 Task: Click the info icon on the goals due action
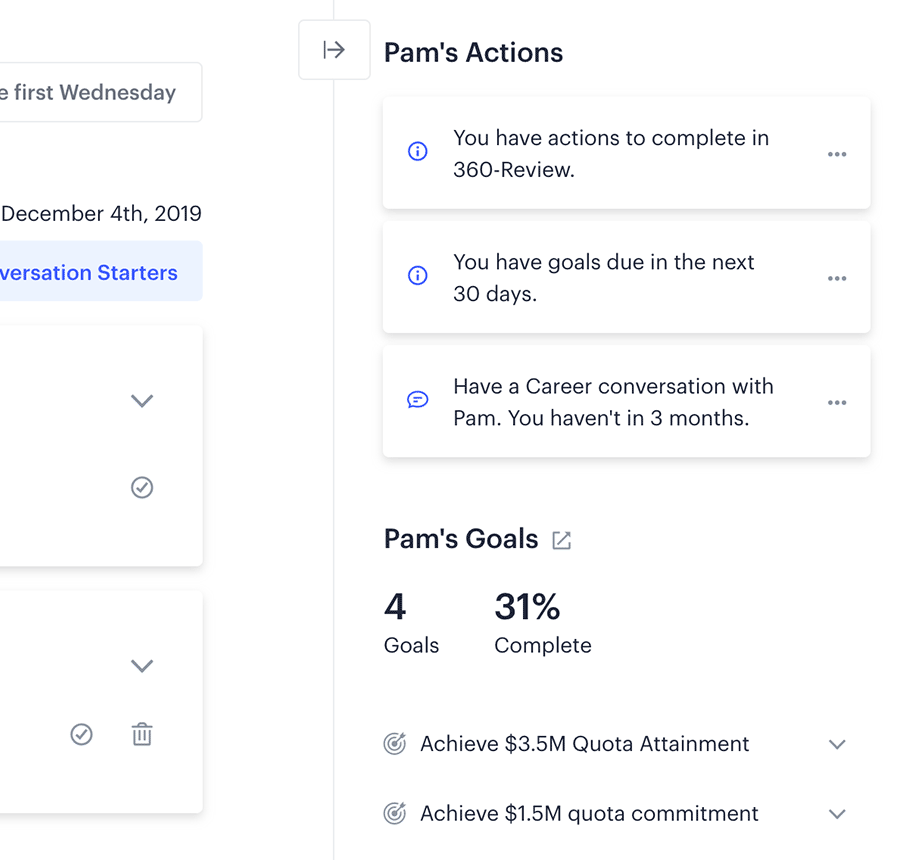[x=417, y=276]
